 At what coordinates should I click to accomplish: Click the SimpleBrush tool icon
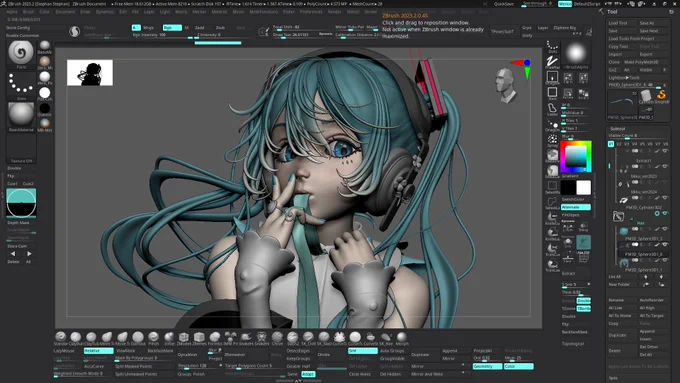click(x=661, y=96)
